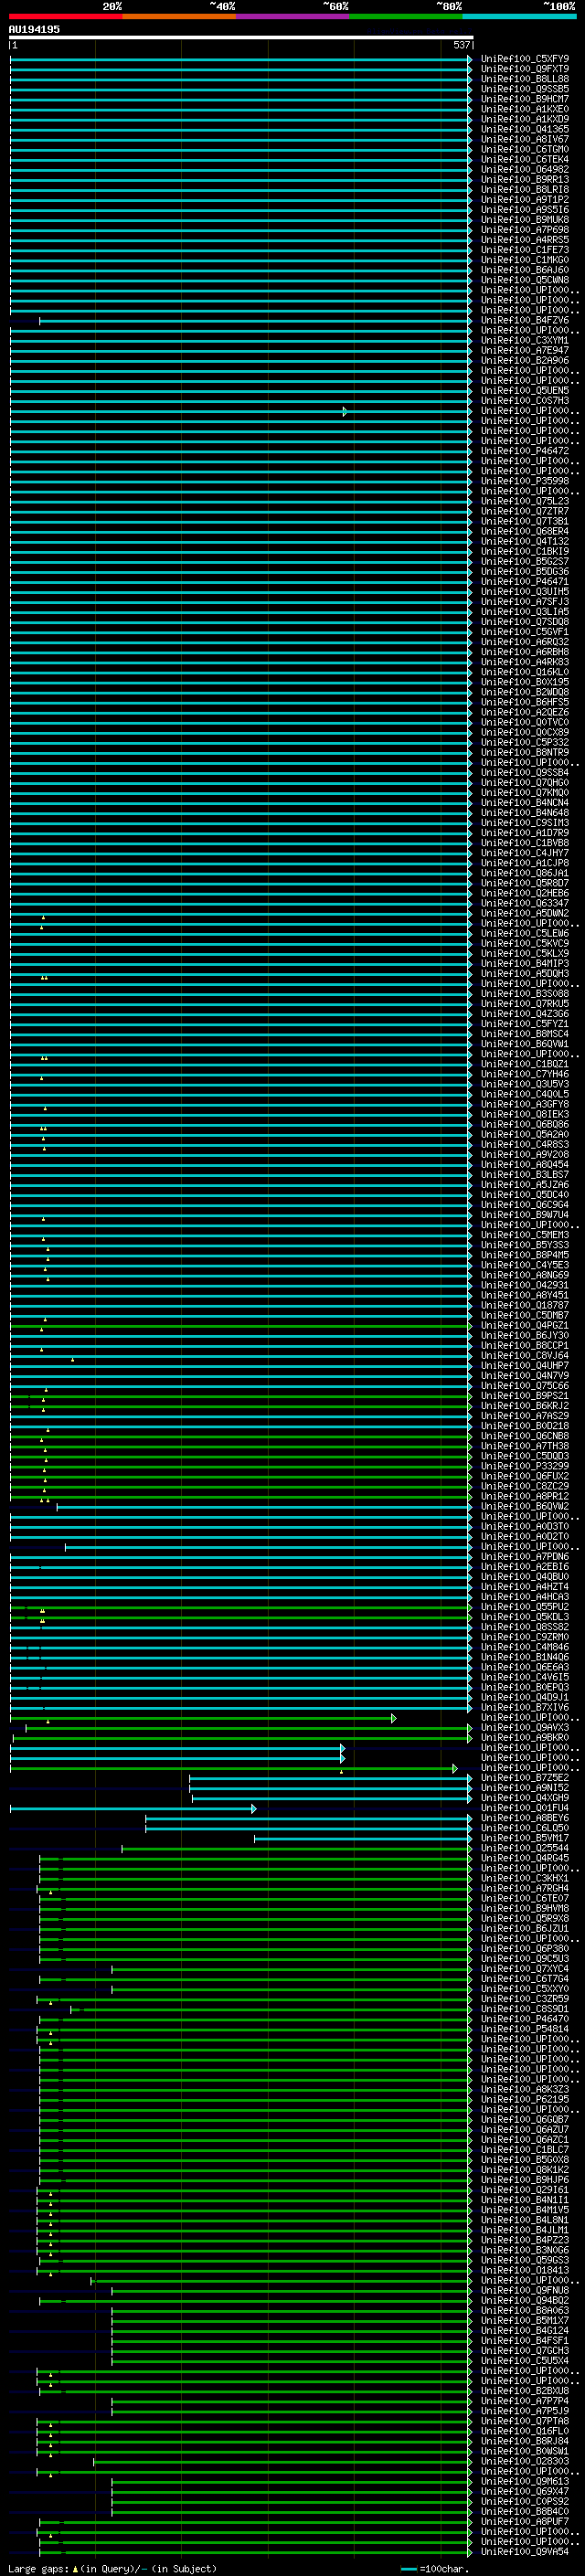
Task: Click the orange ~40% identity color segment
Action: pos(179,16)
